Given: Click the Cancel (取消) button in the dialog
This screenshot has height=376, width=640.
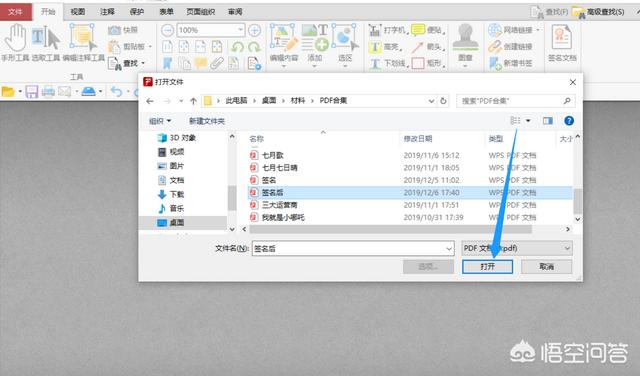Looking at the screenshot, I should 547,267.
